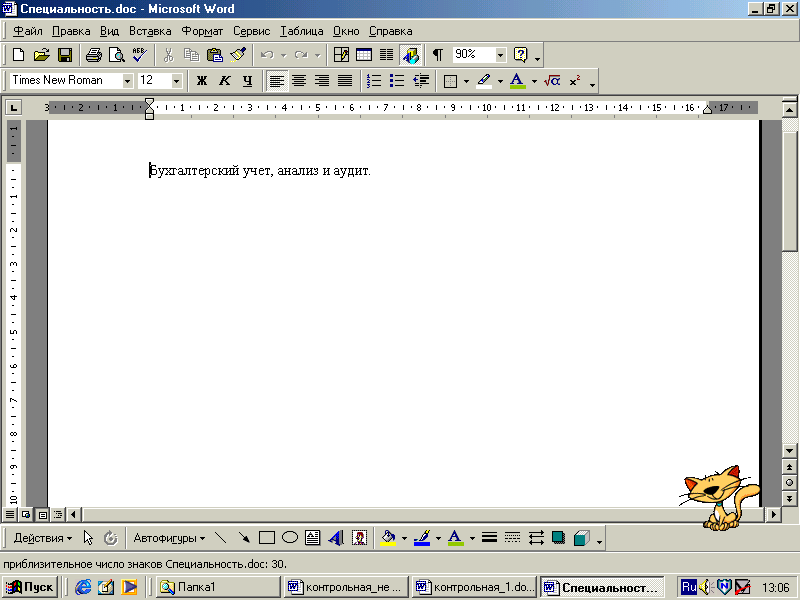Open the Формат menu

[202, 31]
